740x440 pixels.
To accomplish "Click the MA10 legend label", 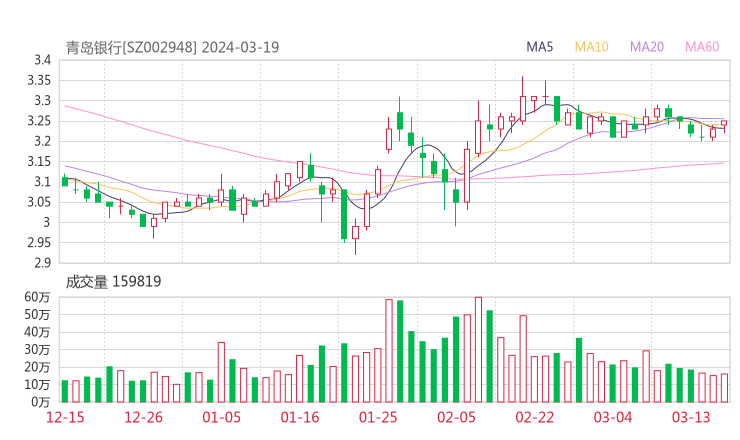I will point(591,47).
